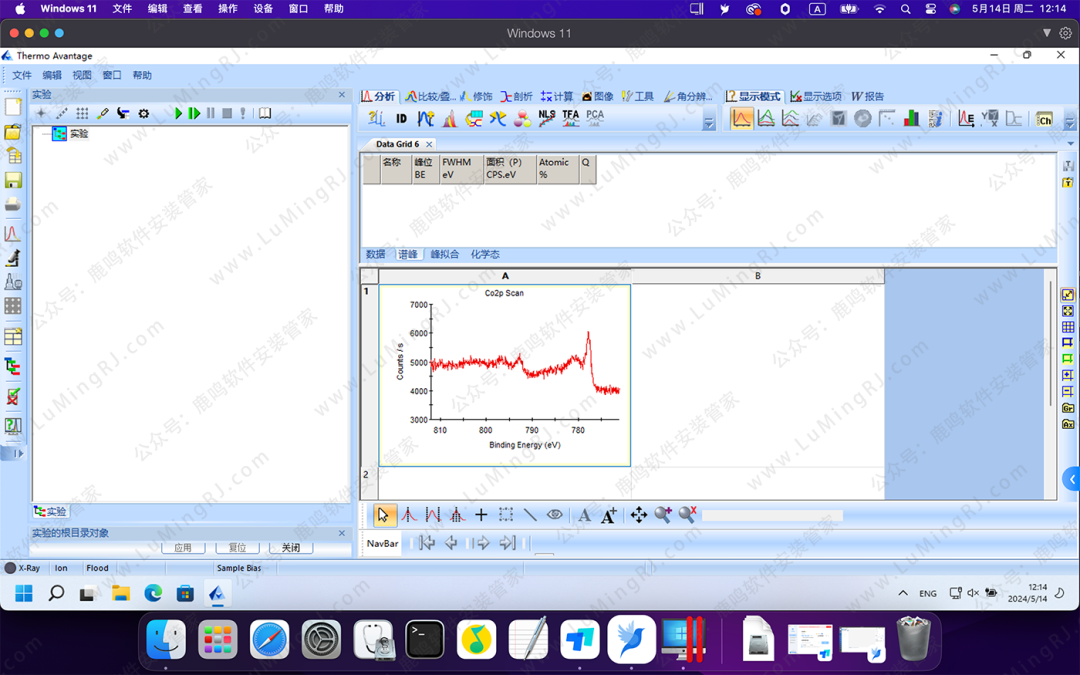
Task: Select the arrow pointer tool
Action: (x=384, y=515)
